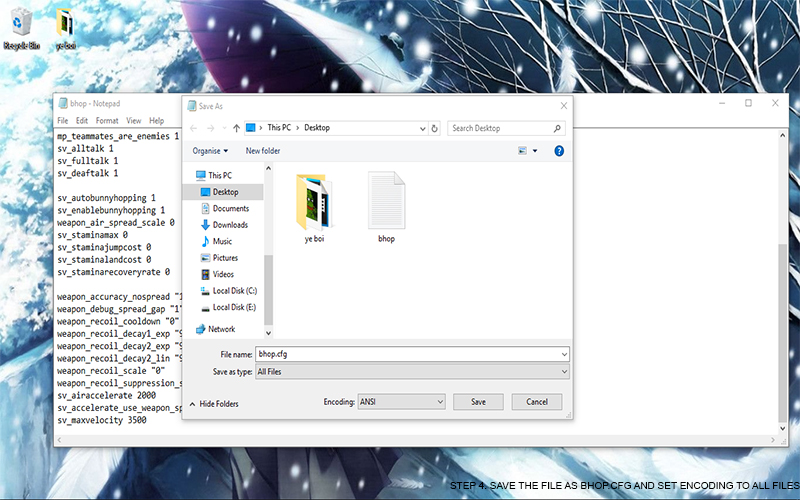Screen dimensions: 800x500
Task: Select Local Disk (C:) in navigation pane
Action: tap(234, 291)
